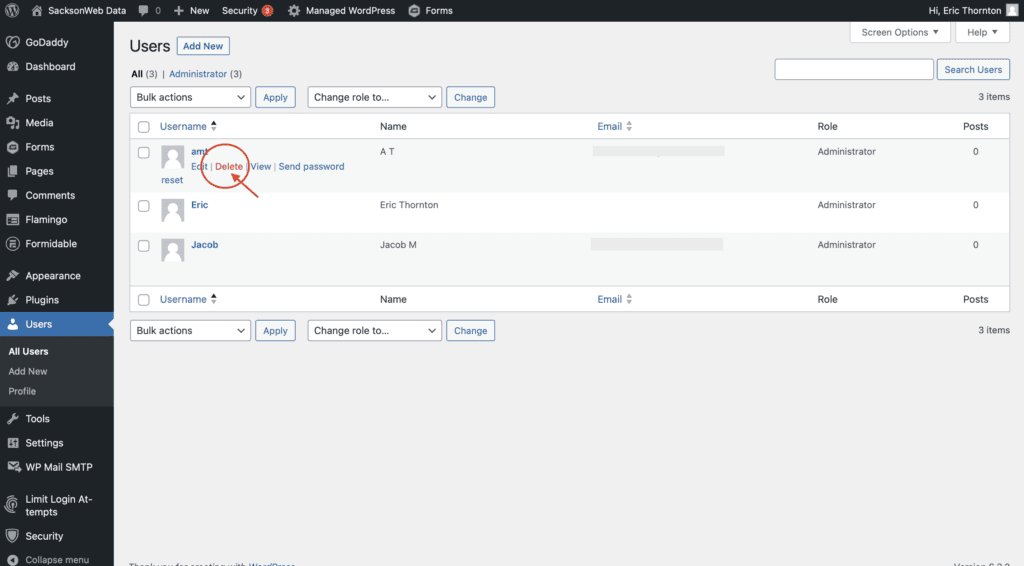This screenshot has height=566, width=1024.
Task: Tick the checkbox for user Eric
Action: pos(144,206)
